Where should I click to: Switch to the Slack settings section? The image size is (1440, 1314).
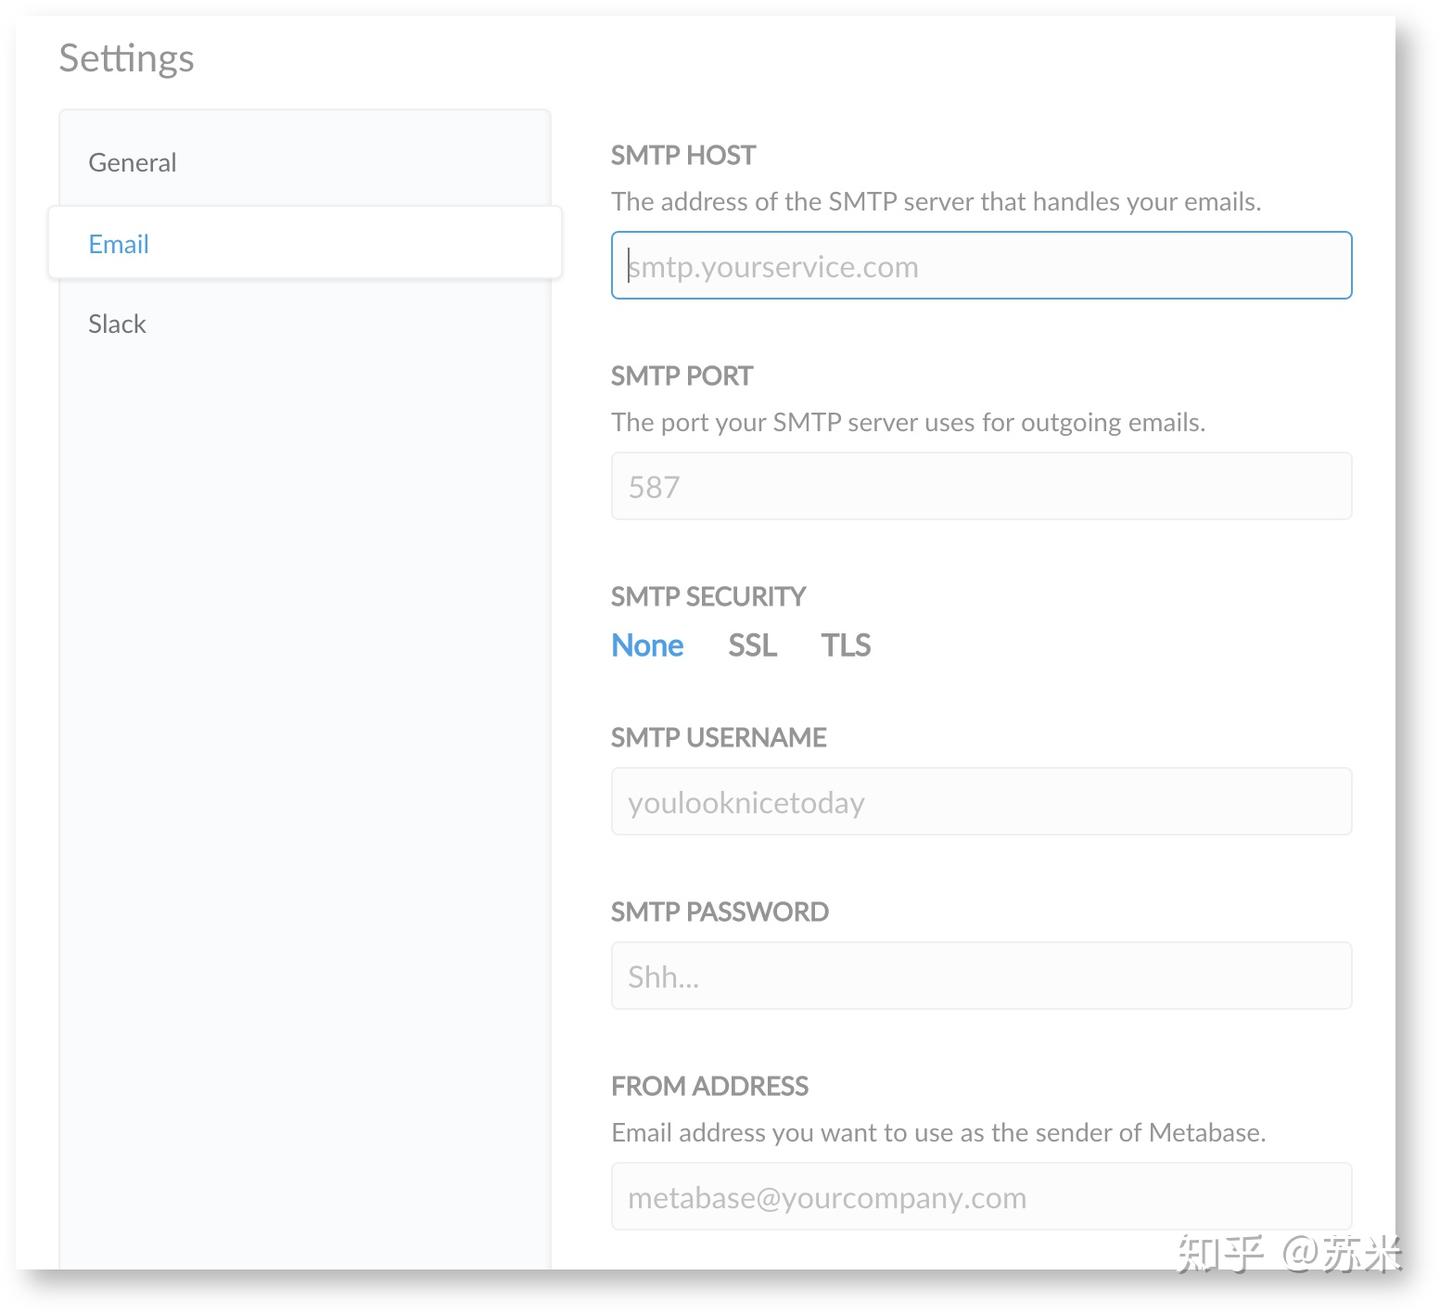point(117,324)
